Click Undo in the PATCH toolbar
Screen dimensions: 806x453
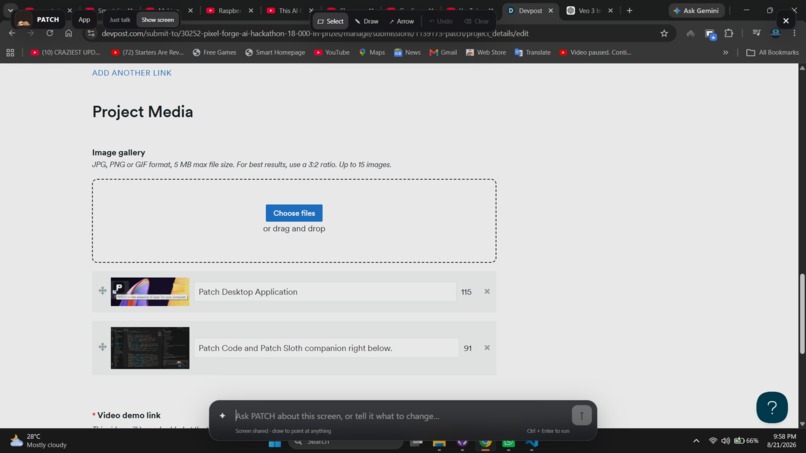click(441, 21)
